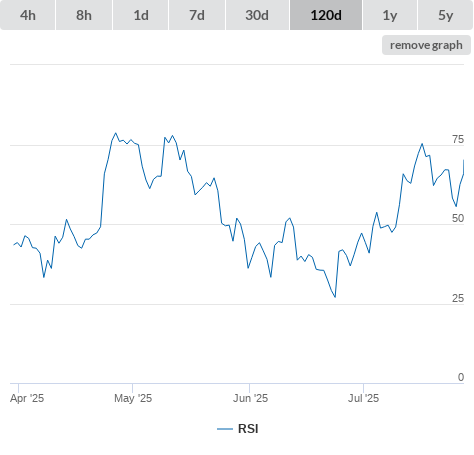Switch to the 8h time range

tap(84, 15)
